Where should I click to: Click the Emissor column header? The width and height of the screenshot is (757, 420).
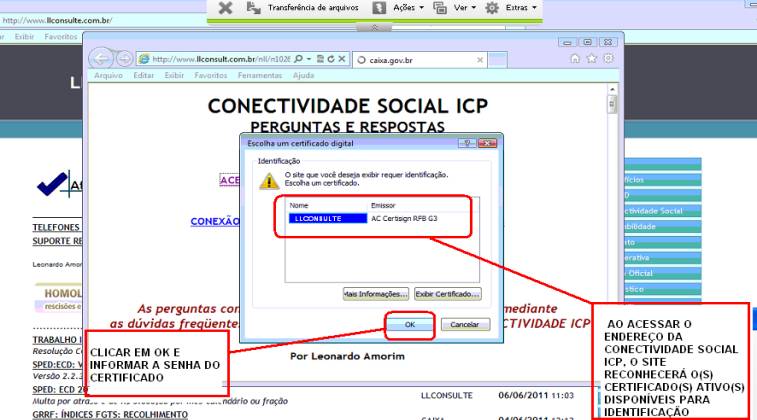(383, 205)
